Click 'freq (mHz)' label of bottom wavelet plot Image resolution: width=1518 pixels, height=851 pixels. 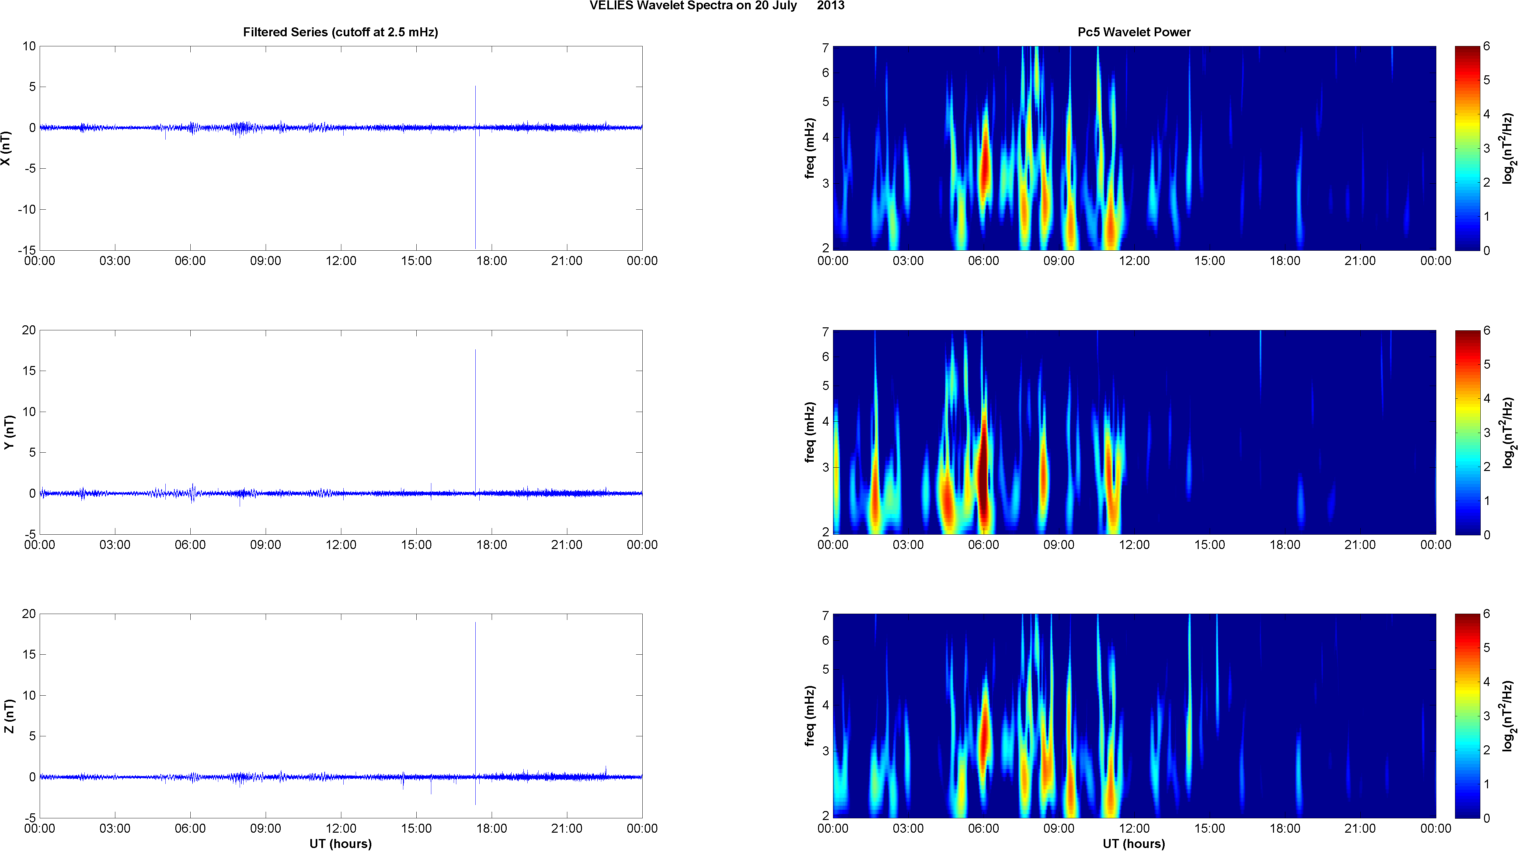(x=810, y=716)
